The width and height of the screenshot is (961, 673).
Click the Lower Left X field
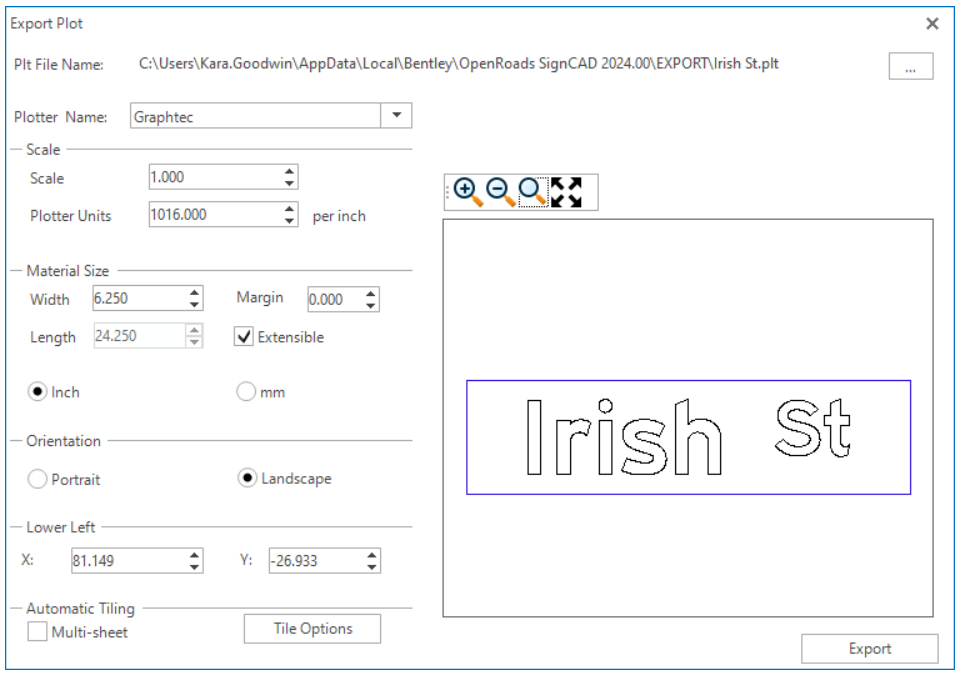(130, 560)
